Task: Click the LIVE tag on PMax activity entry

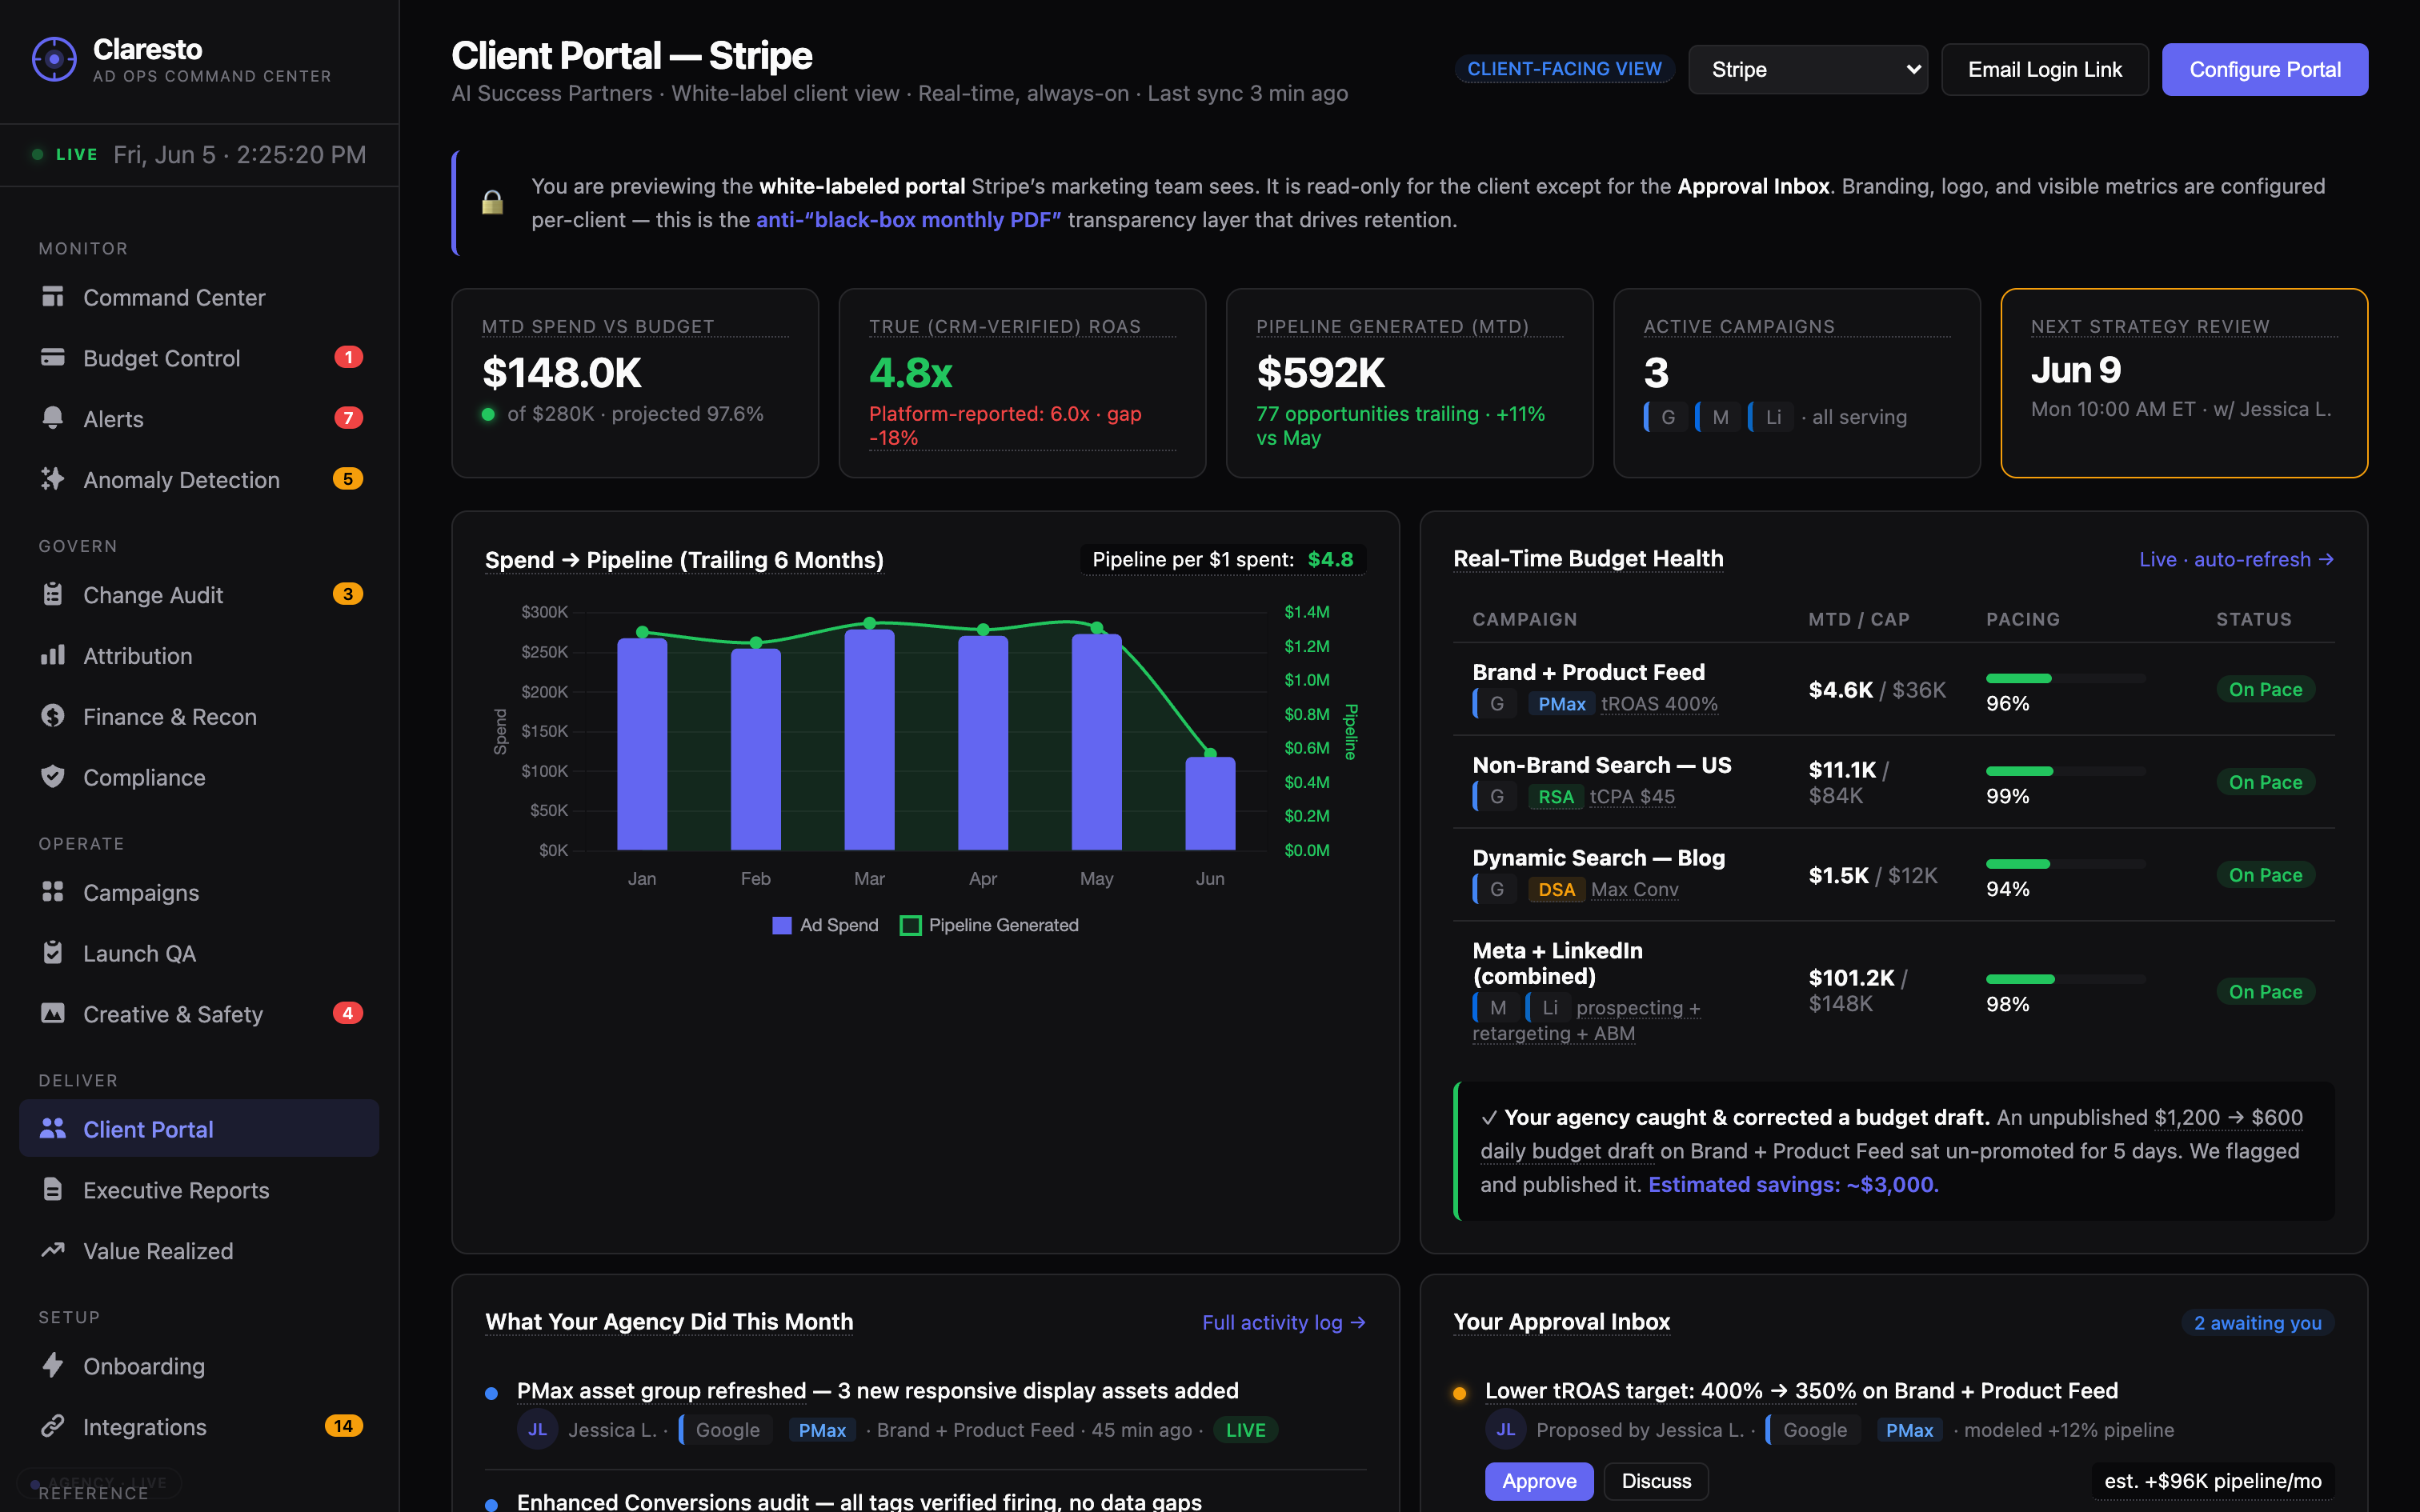Action: 1245,1431
